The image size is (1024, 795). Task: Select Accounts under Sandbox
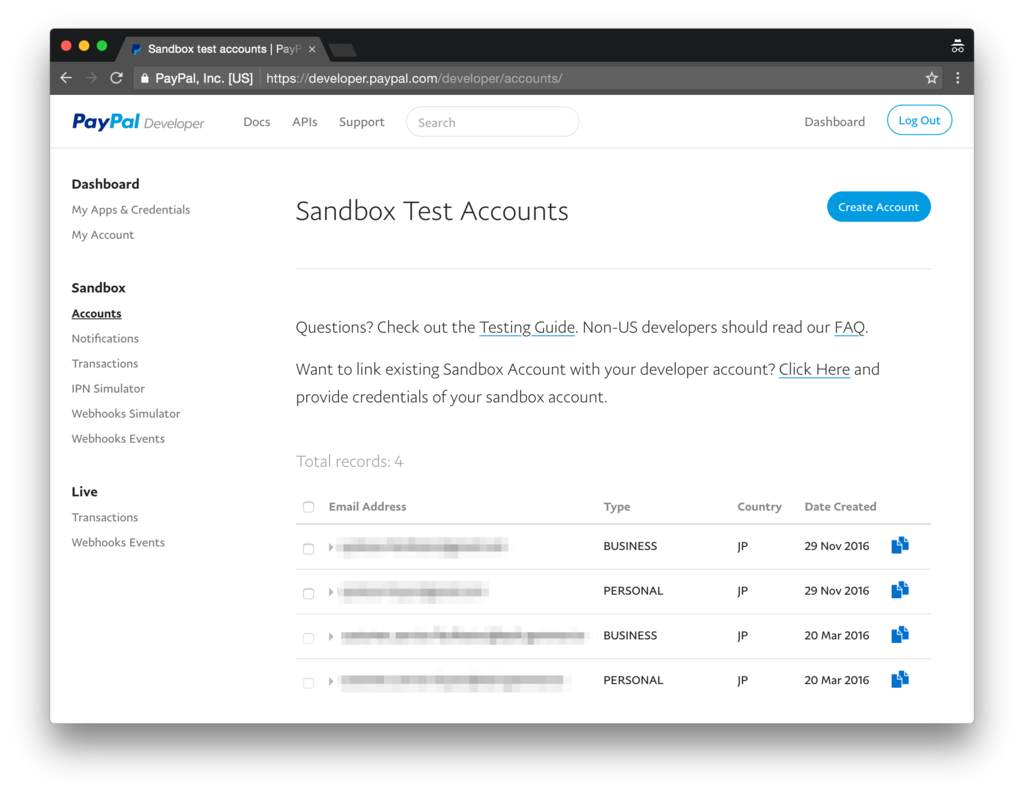(x=96, y=314)
